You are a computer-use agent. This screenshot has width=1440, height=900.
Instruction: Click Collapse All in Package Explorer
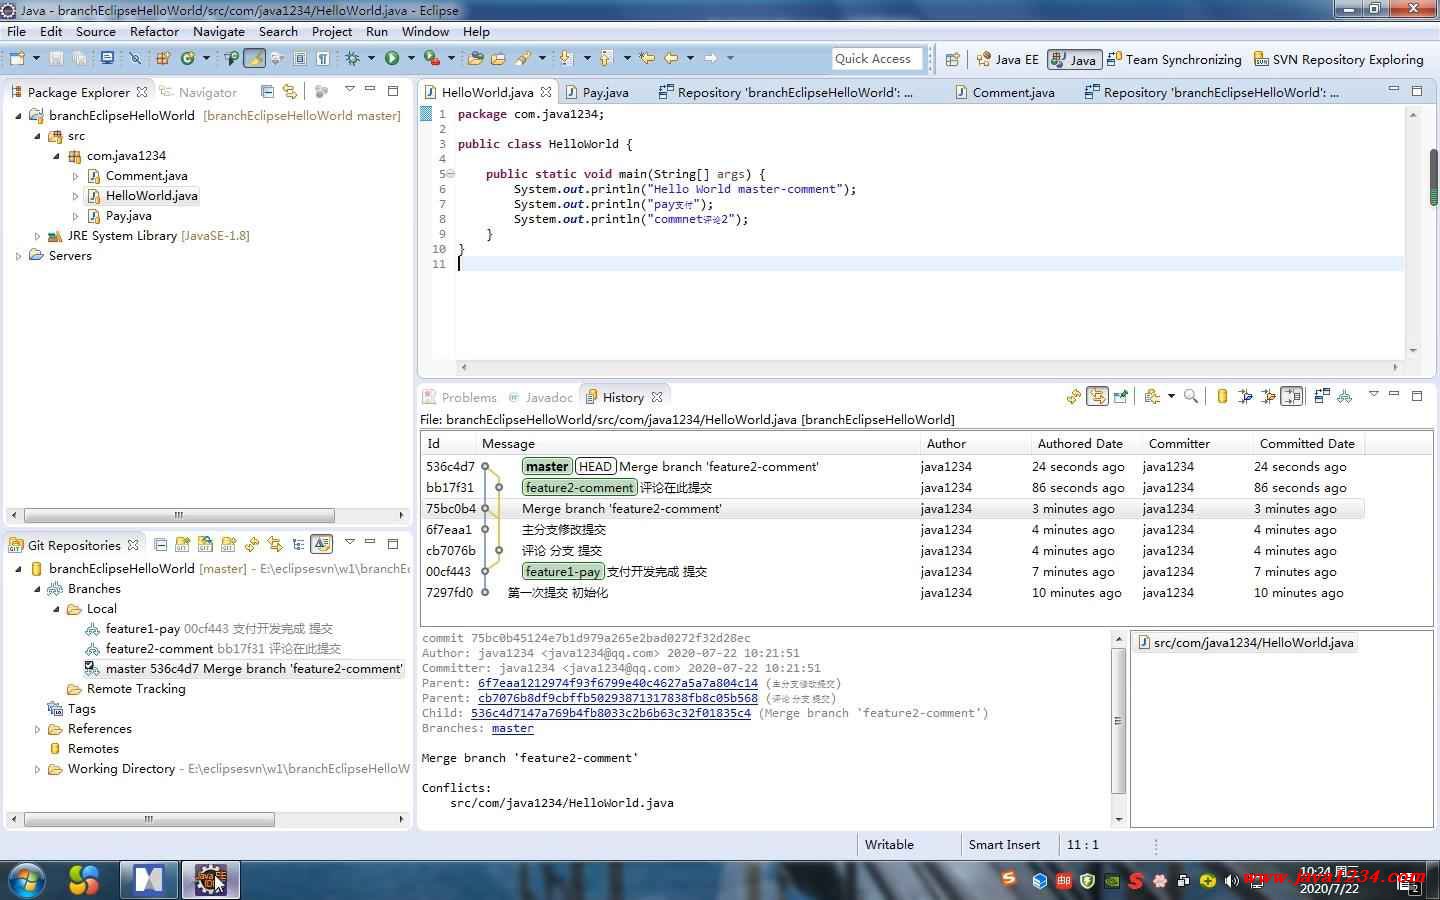tap(267, 91)
